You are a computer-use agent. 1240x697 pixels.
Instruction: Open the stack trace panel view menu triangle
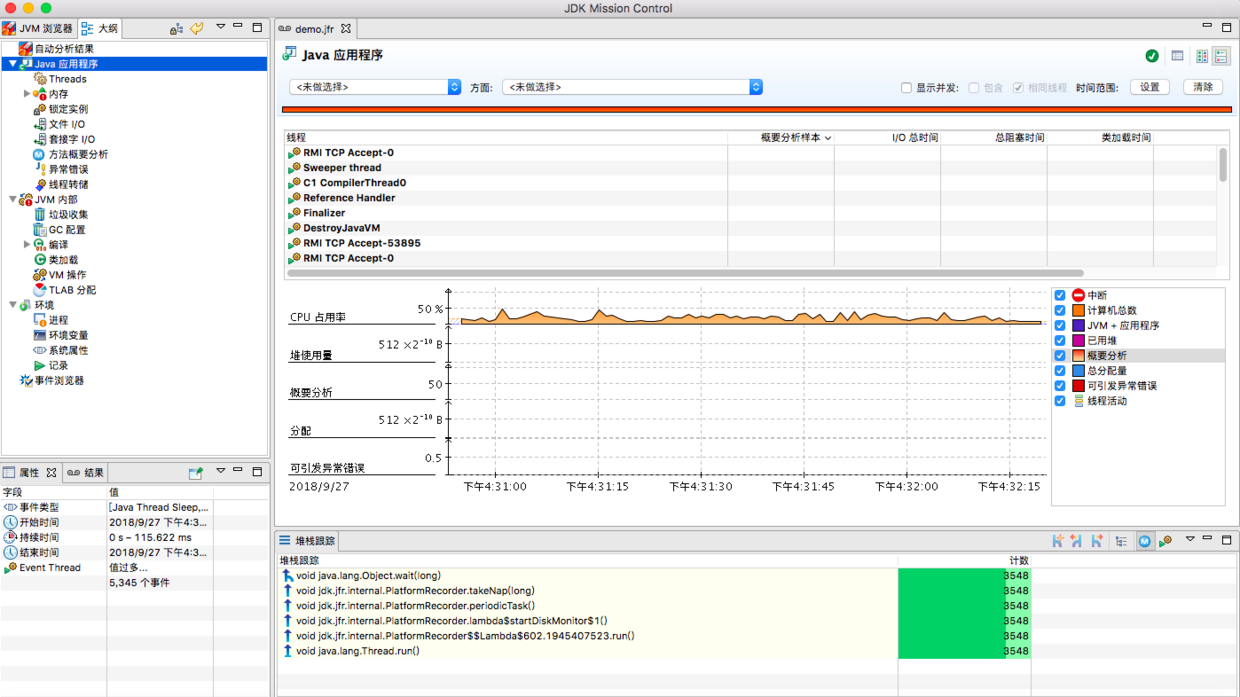pyautogui.click(x=1190, y=540)
